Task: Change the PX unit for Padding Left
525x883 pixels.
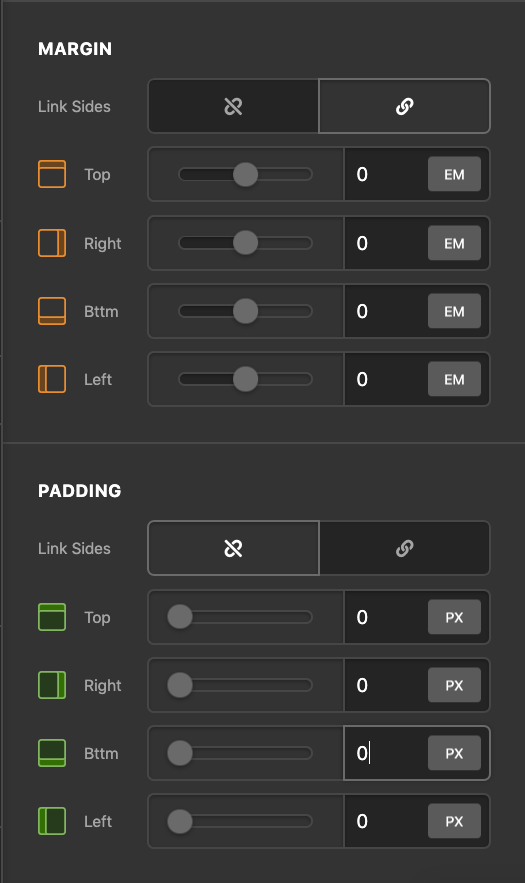Action: (x=454, y=822)
